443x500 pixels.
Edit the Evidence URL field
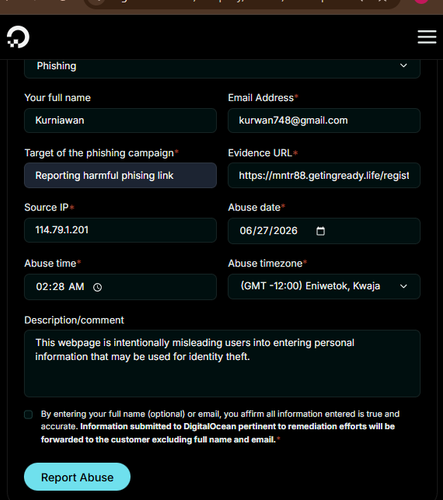click(x=324, y=175)
